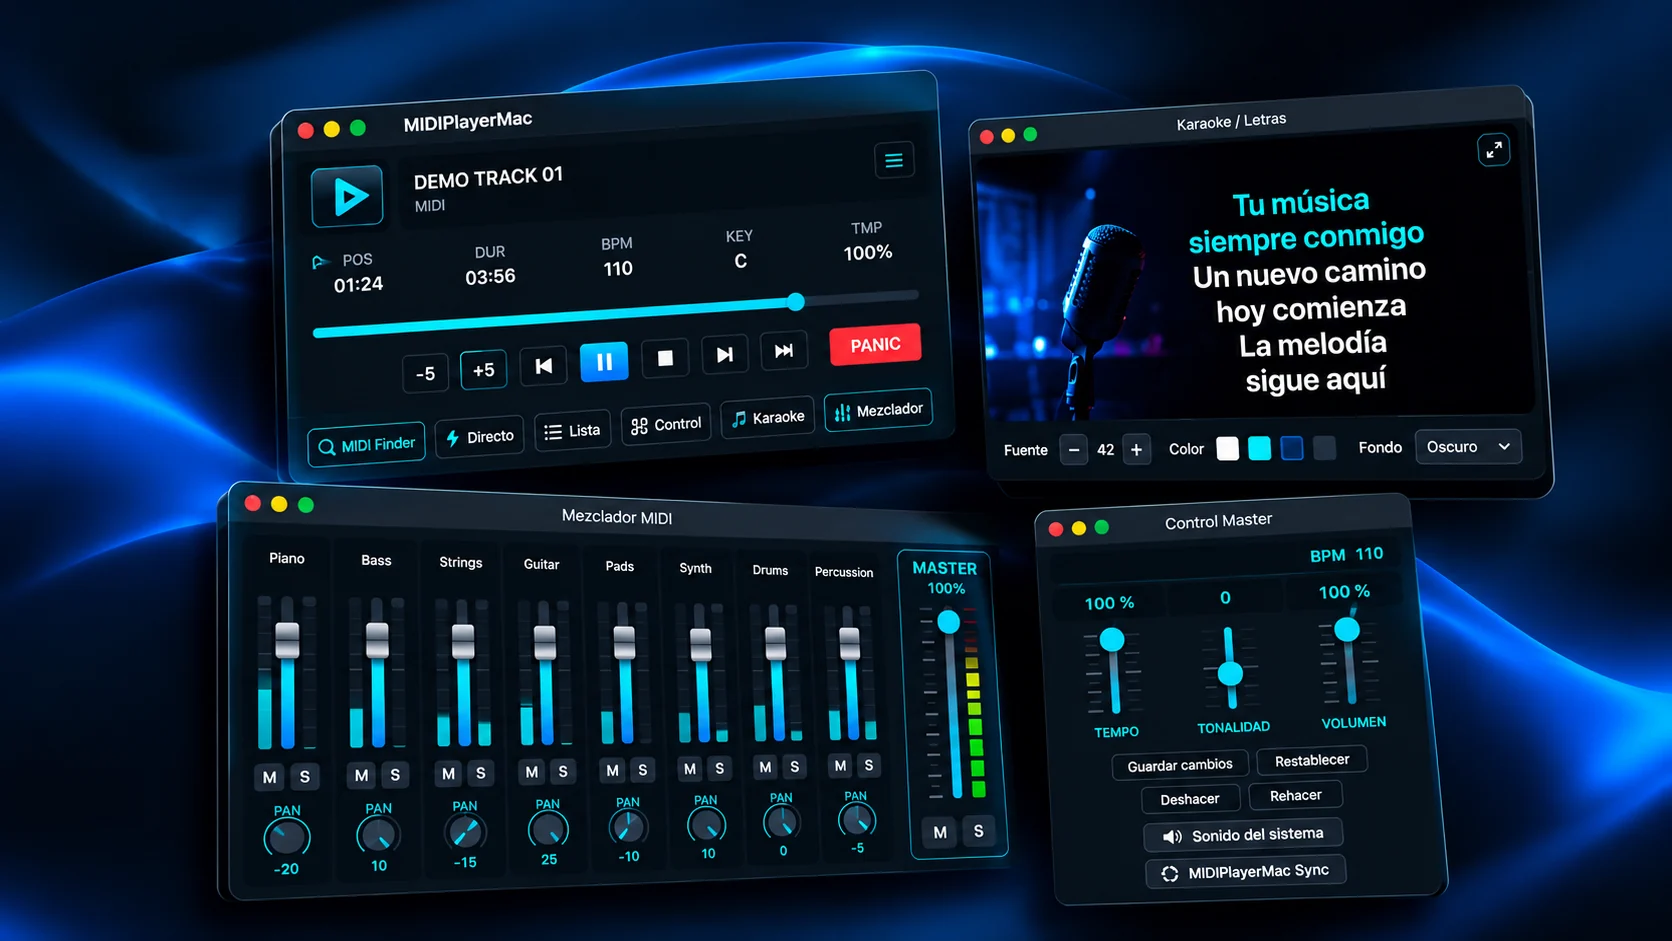Click the Bass PAN knob
The width and height of the screenshot is (1672, 941).
(378, 835)
